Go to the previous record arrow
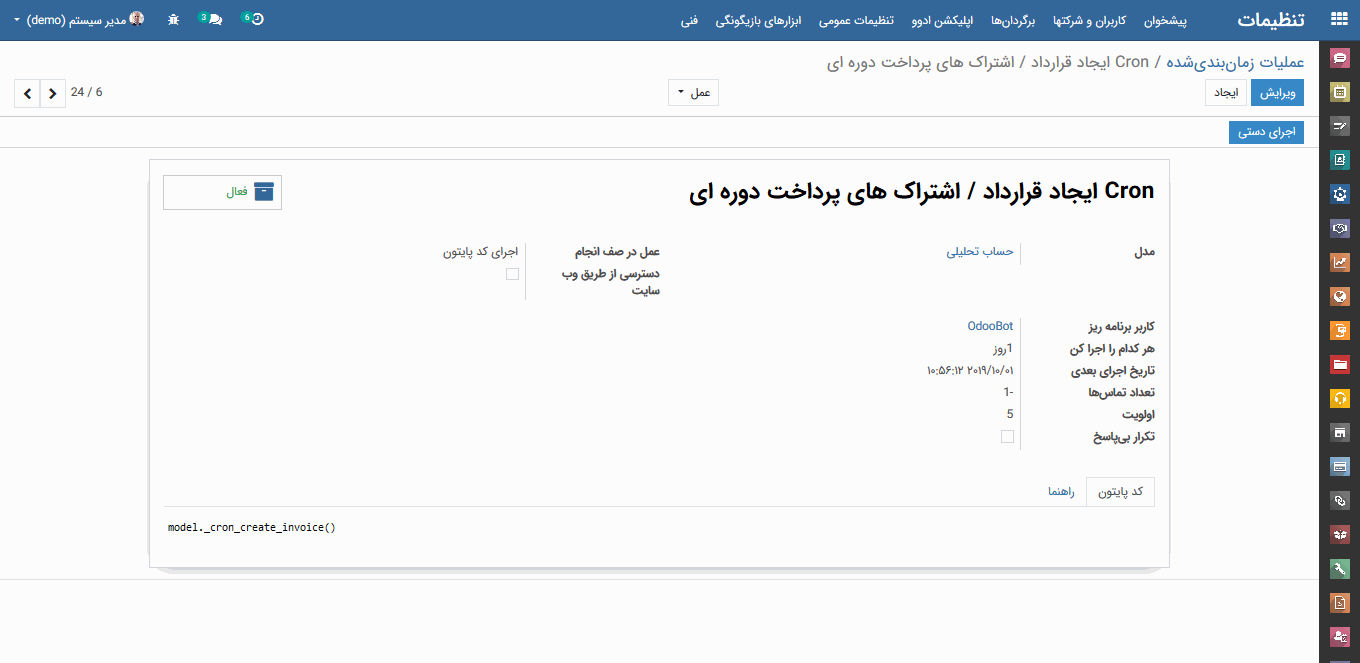The height and width of the screenshot is (663, 1360). [53, 94]
